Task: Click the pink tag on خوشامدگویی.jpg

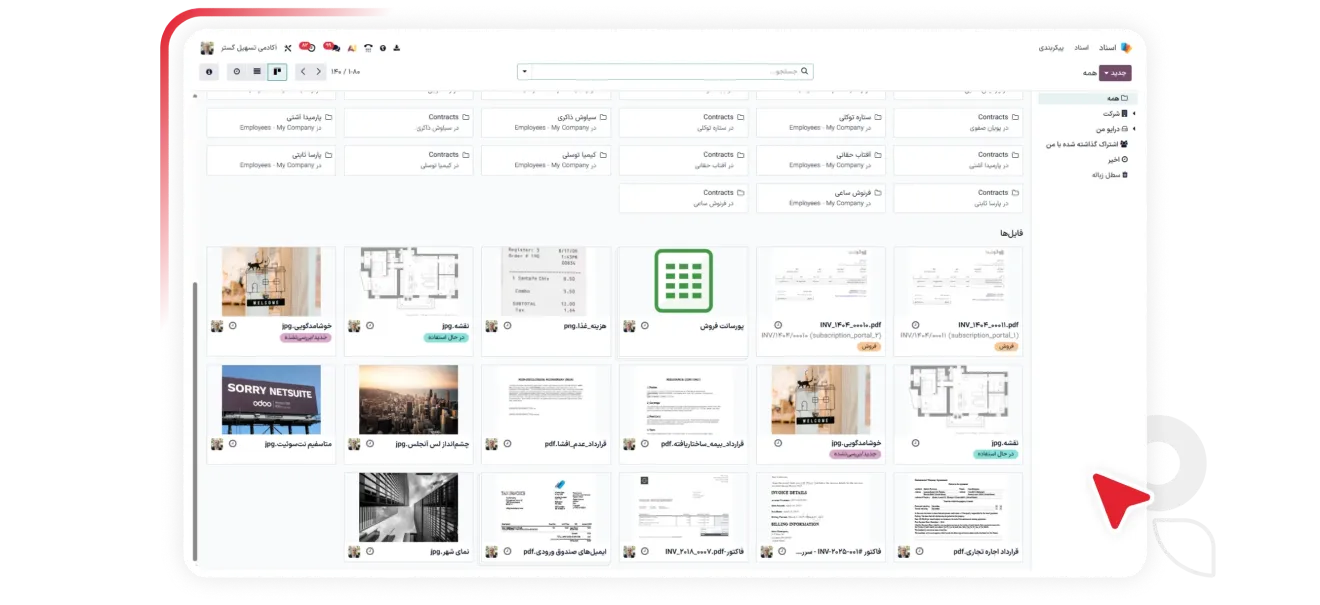Action: point(305,339)
